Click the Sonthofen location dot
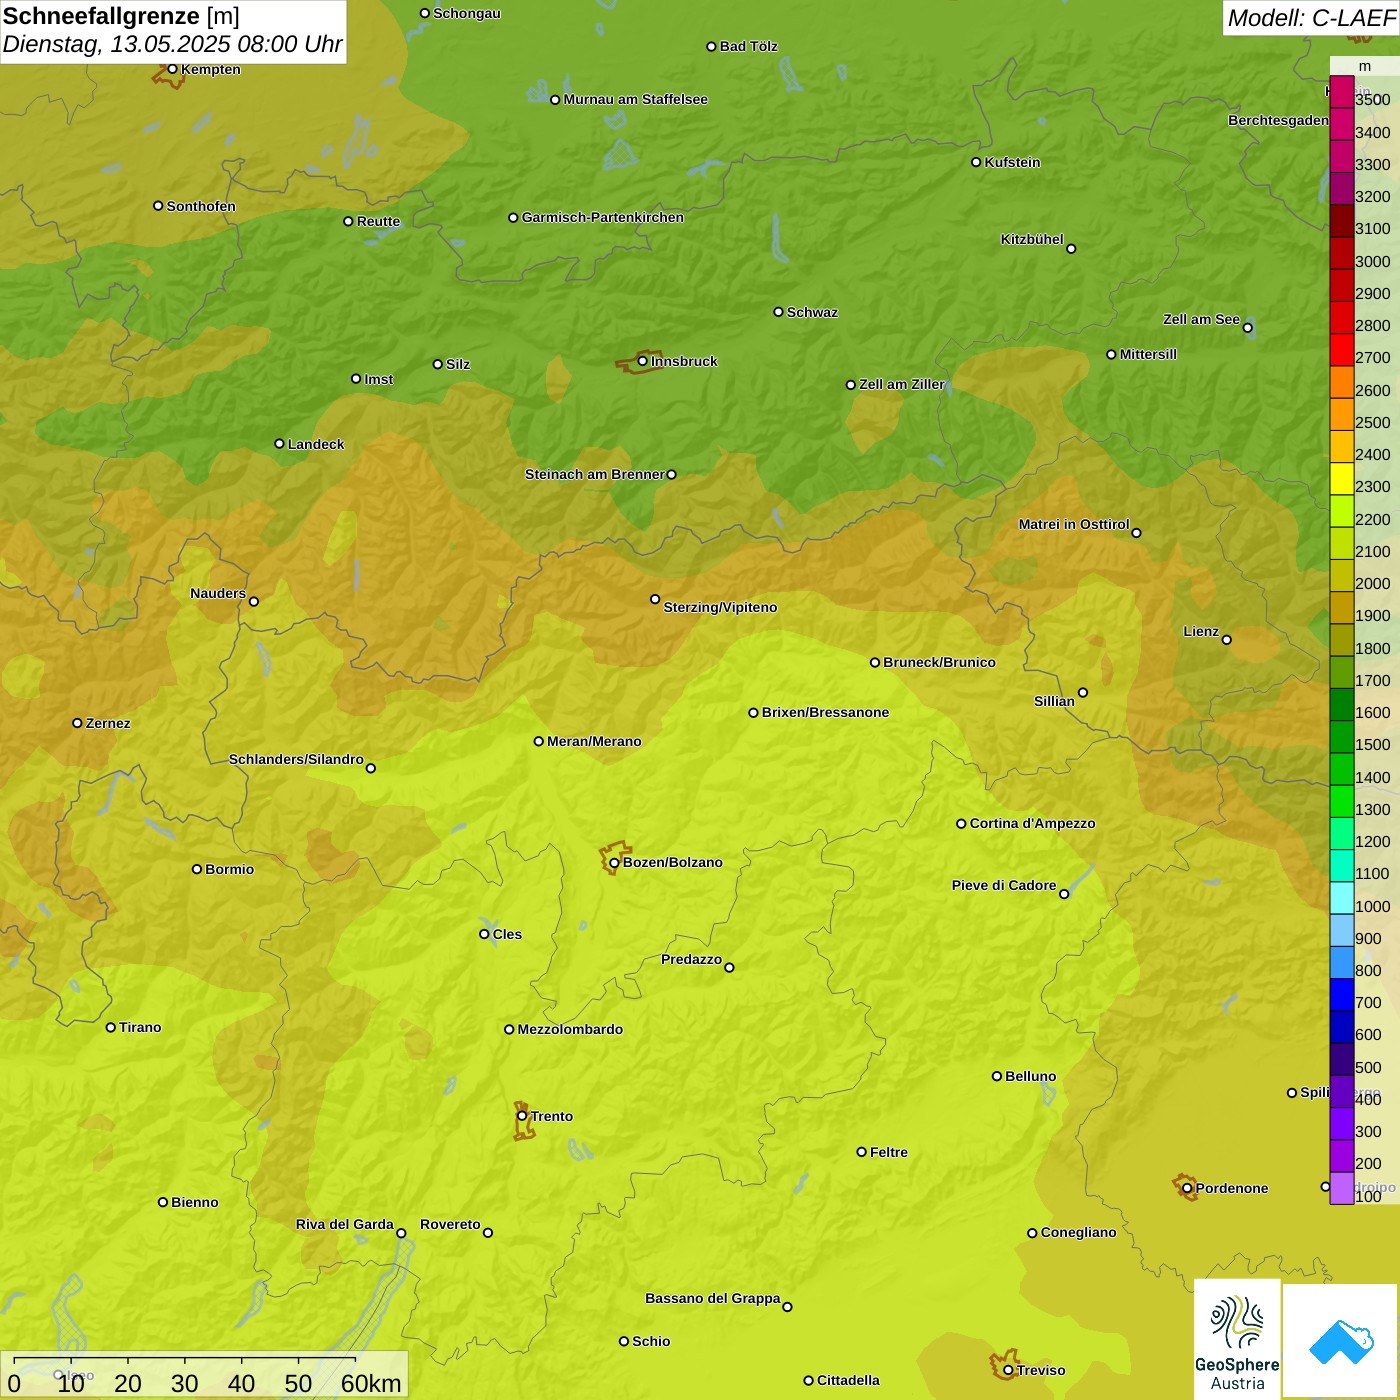This screenshot has height=1400, width=1400. click(158, 206)
